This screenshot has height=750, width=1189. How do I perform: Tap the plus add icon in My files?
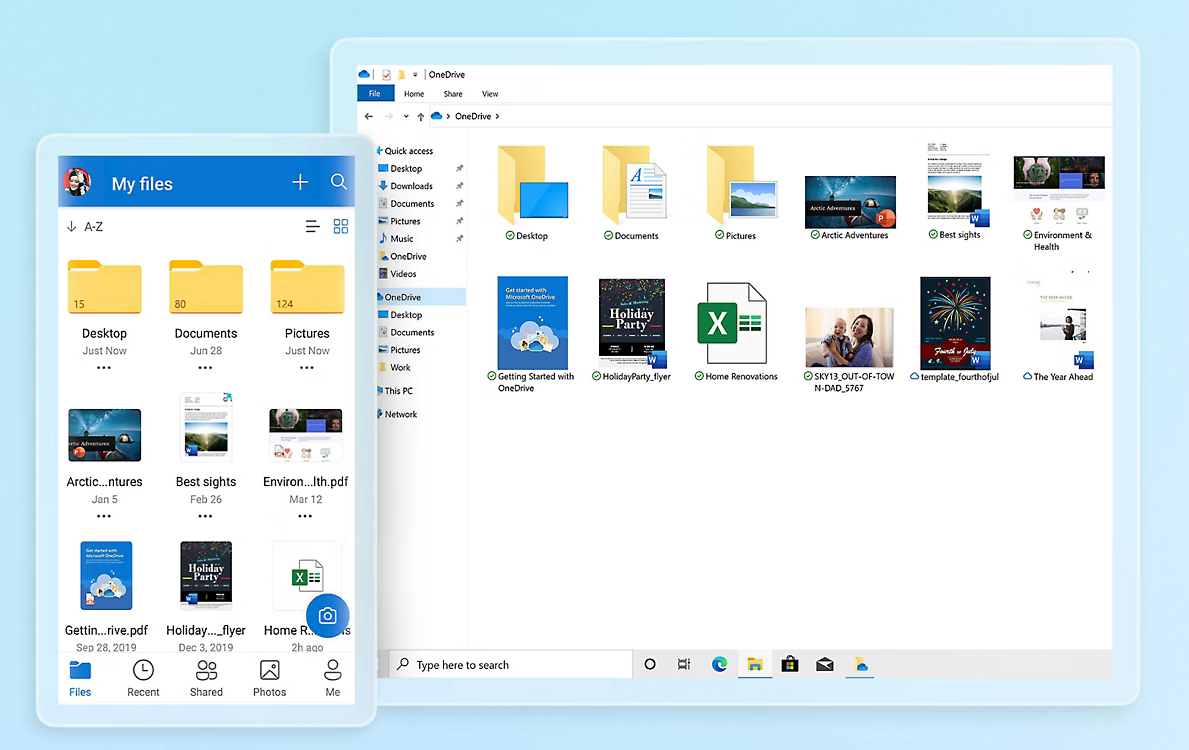click(300, 182)
